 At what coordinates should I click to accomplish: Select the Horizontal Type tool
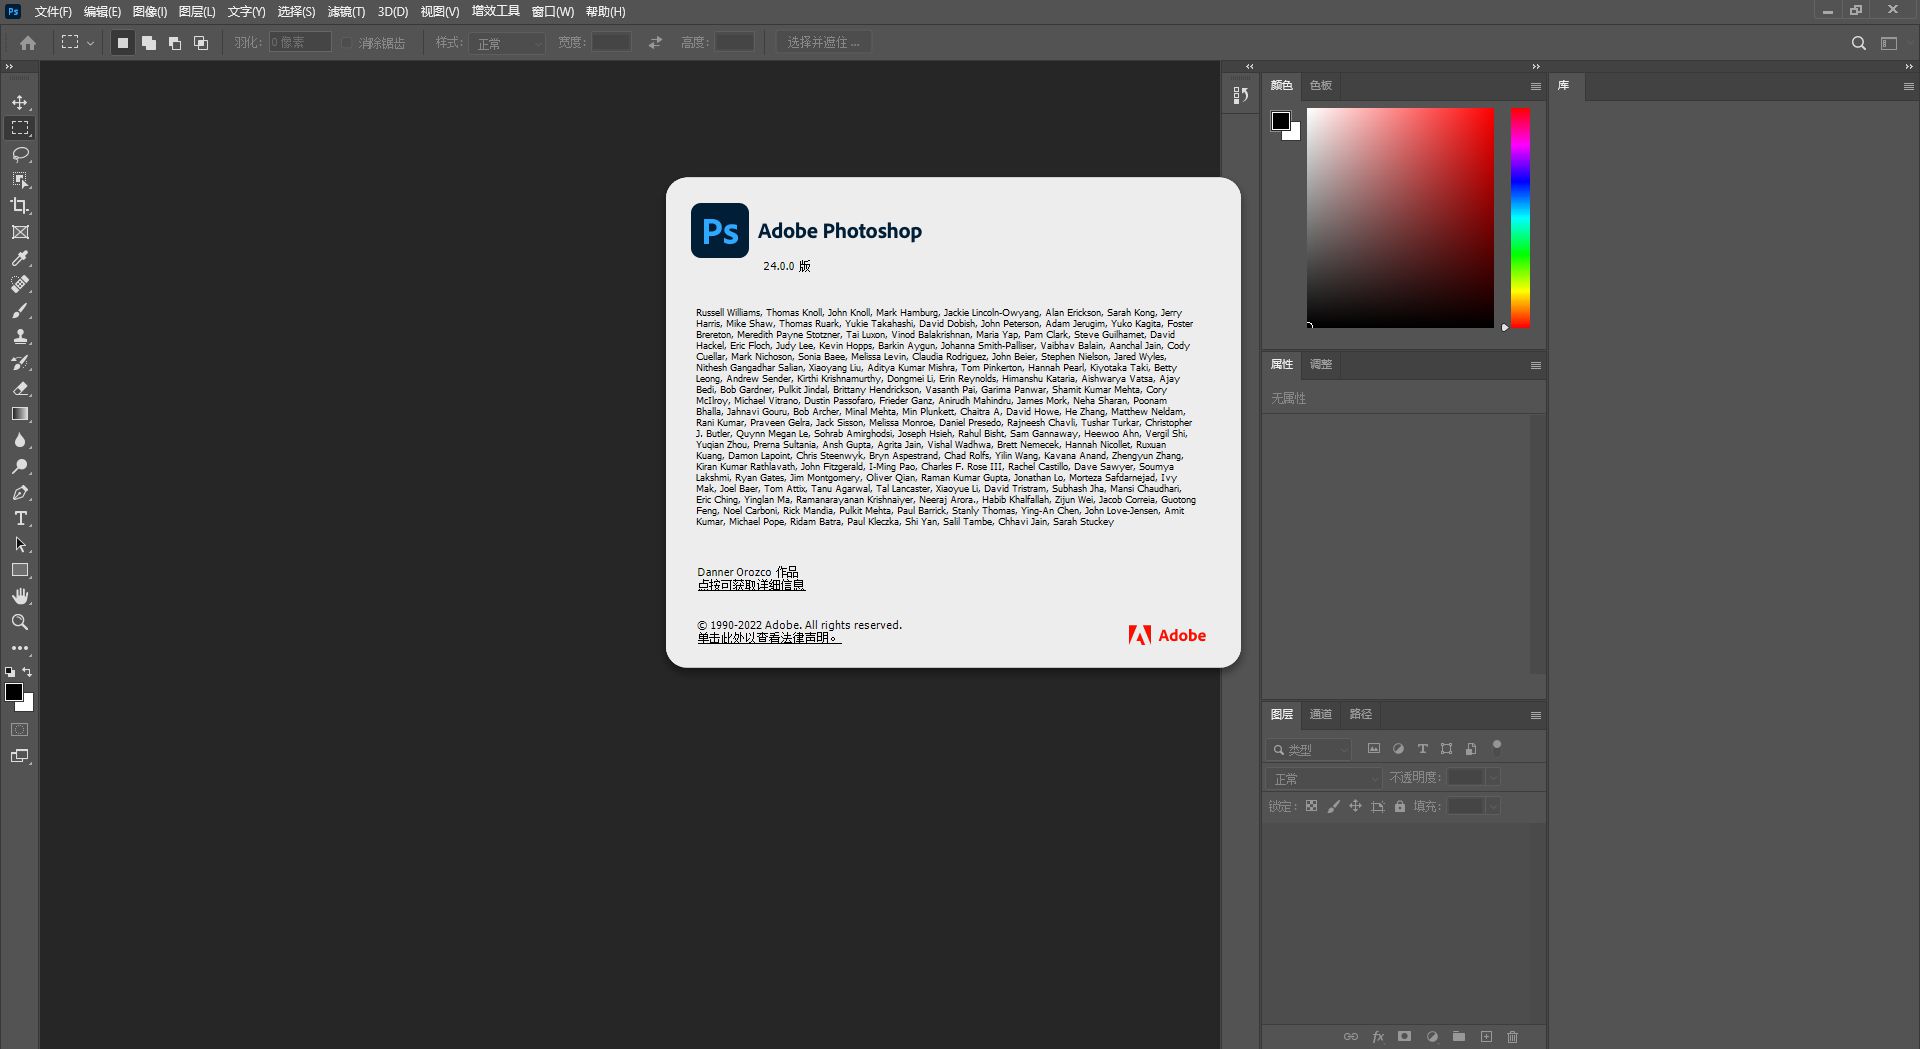[x=20, y=518]
